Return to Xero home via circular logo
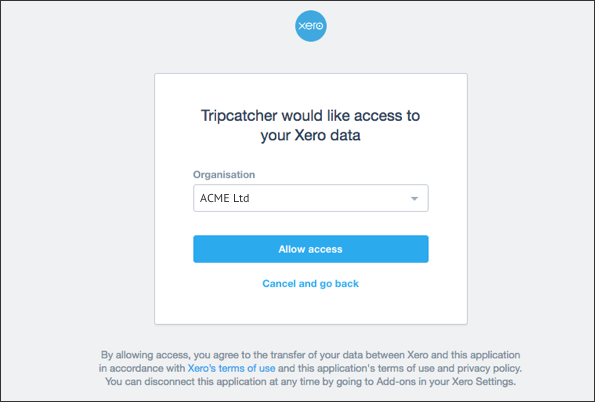 tap(311, 26)
